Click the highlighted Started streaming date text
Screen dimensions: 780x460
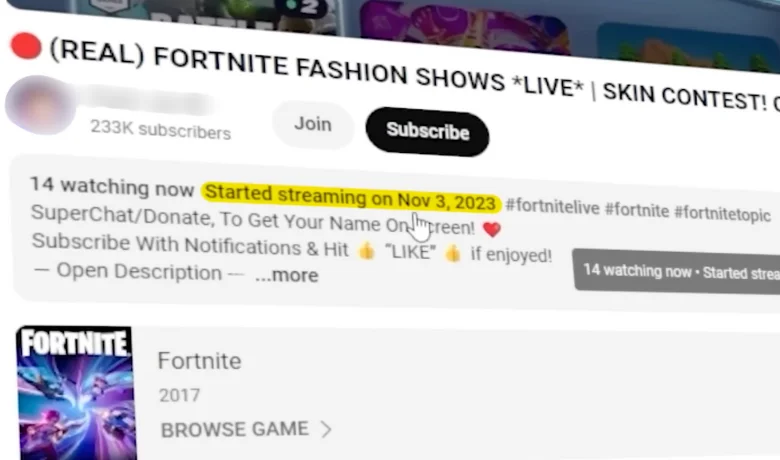(351, 197)
